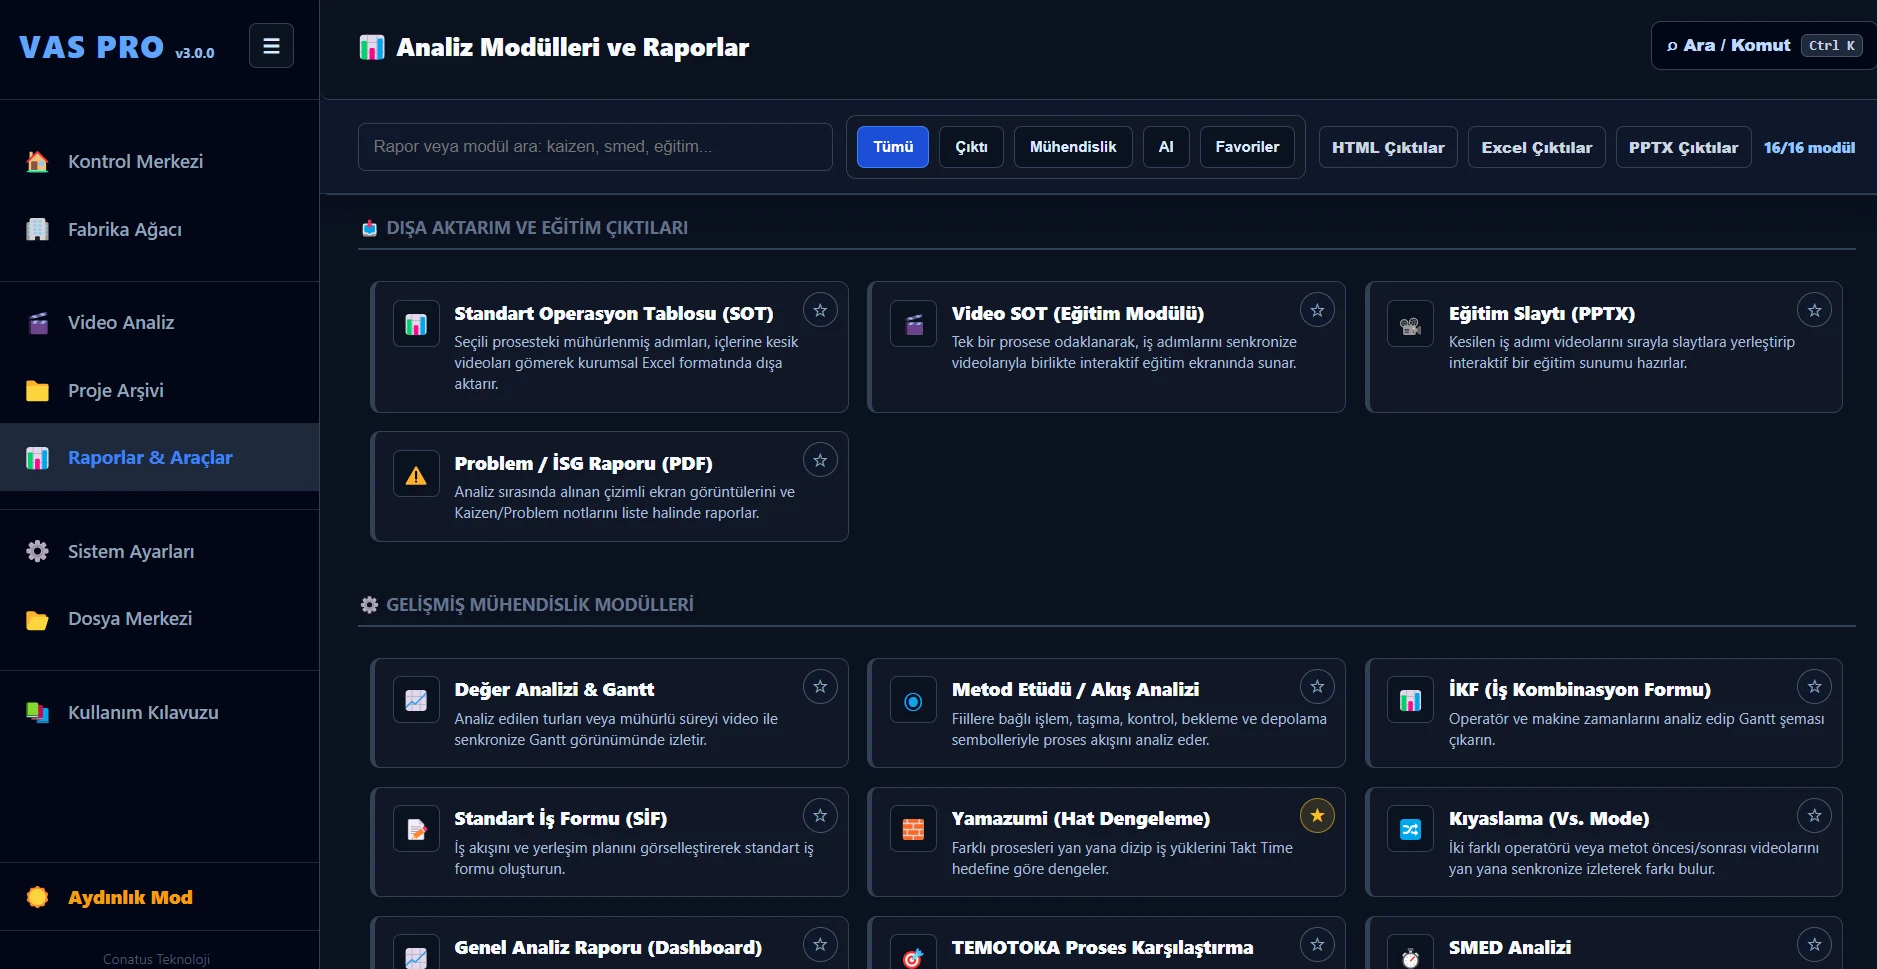
Task: Click the Video Analiz clapperboard icon
Action: [x=37, y=323]
